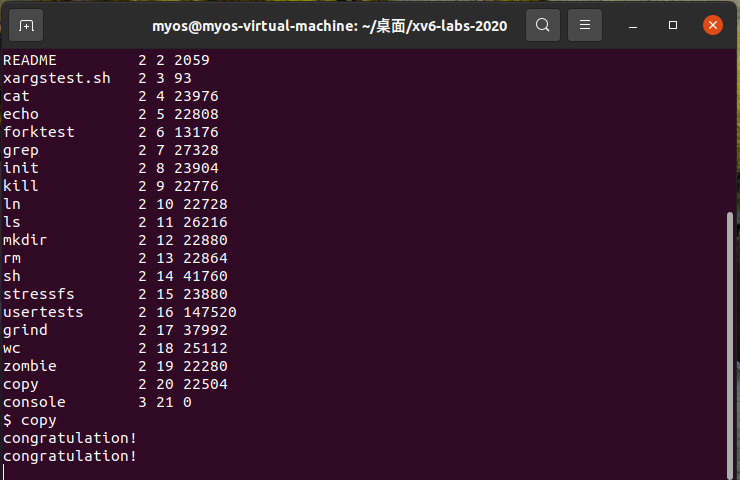Image resolution: width=740 pixels, height=480 pixels.
Task: Click the xargstest.sh line in the listing
Action: pyautogui.click(x=56, y=78)
